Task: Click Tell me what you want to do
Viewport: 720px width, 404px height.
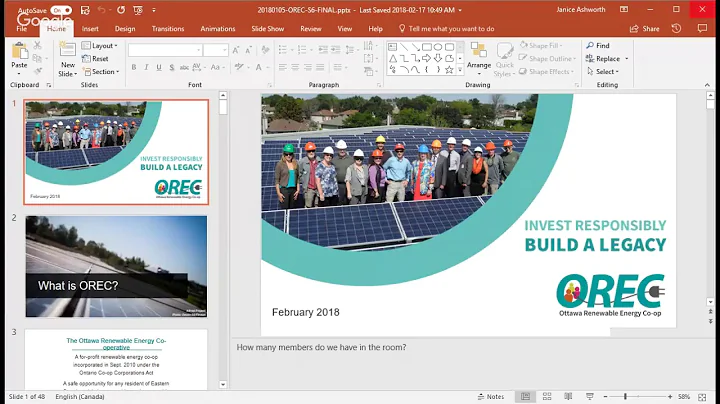Action: coord(446,28)
